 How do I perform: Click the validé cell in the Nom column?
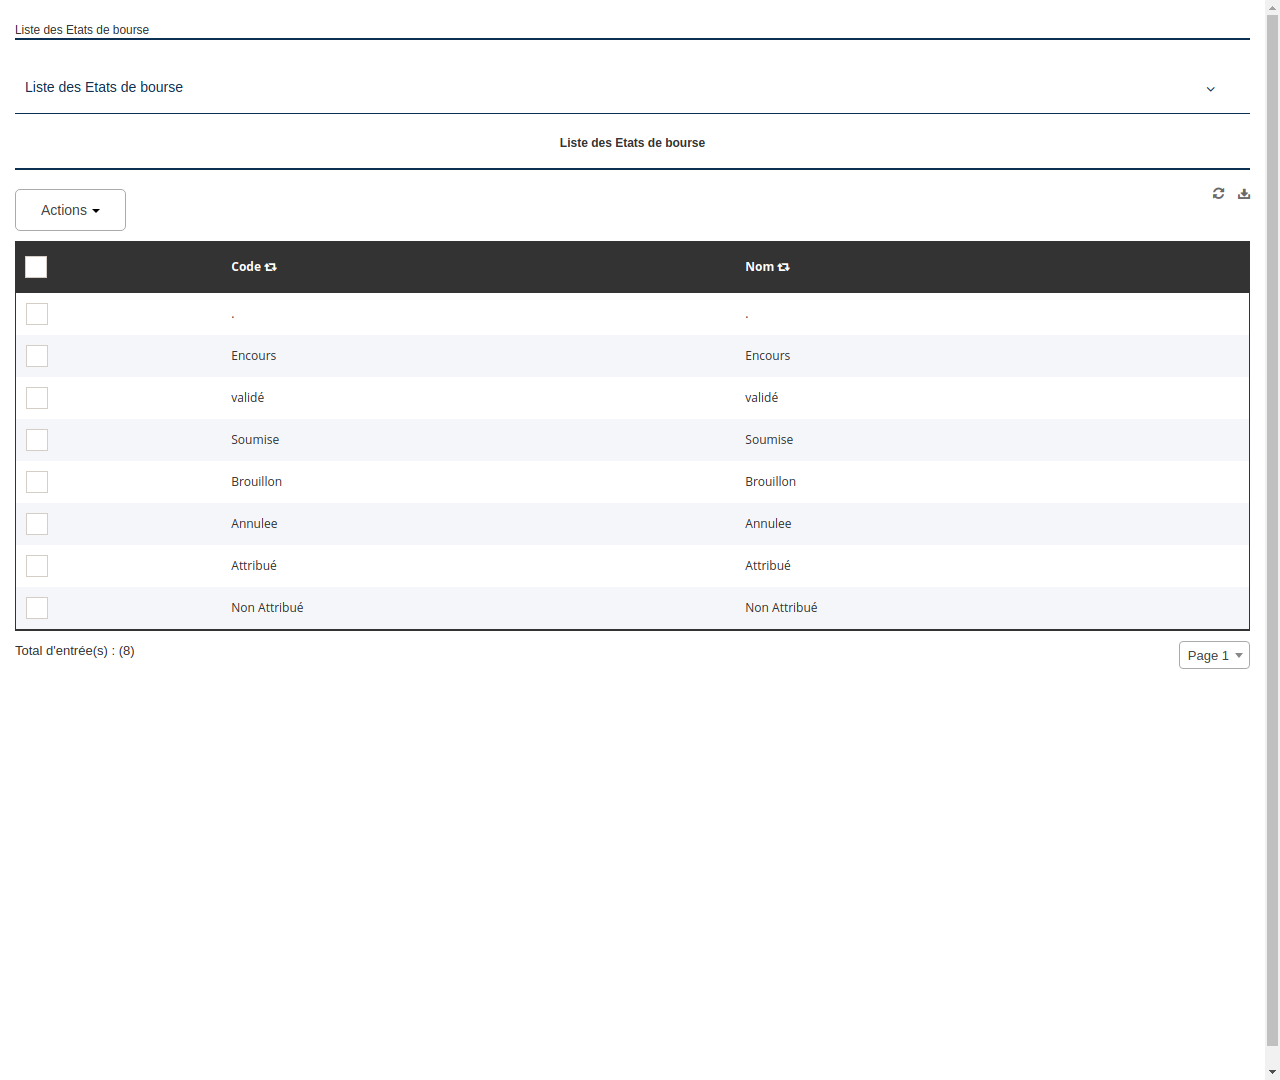(761, 397)
